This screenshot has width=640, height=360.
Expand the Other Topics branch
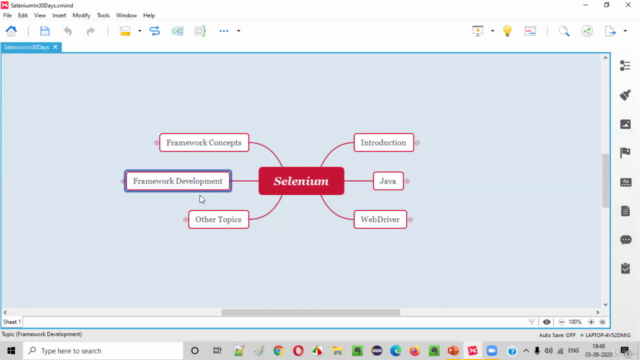pyautogui.click(x=185, y=220)
